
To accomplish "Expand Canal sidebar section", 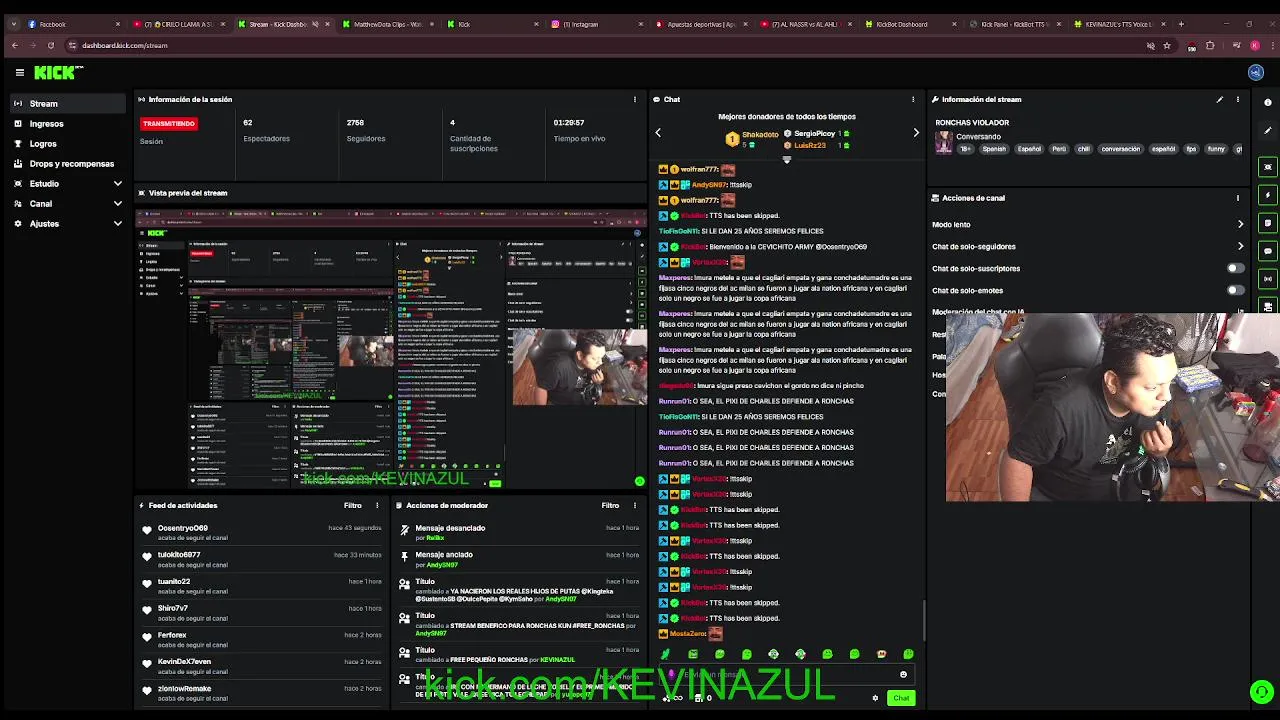I will tap(117, 204).
